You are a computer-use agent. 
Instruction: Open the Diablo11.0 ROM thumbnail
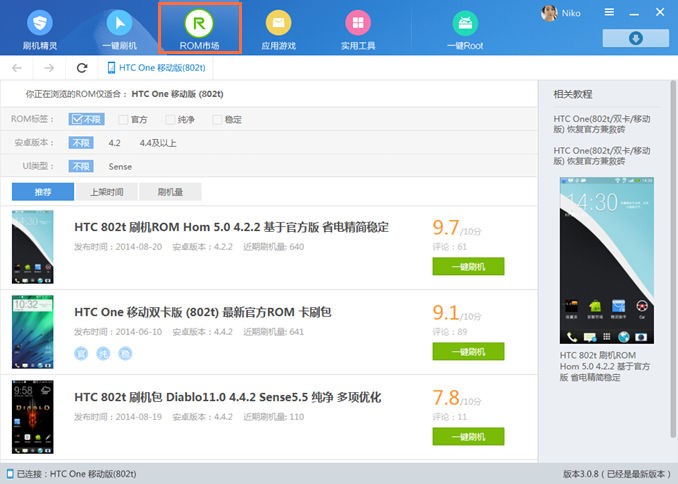pos(33,417)
